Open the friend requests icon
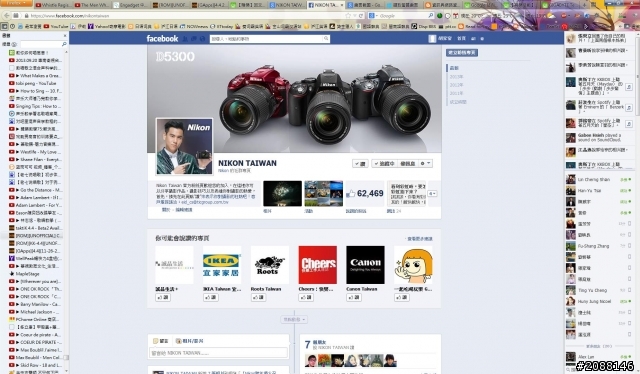The width and height of the screenshot is (640, 374). 185,39
